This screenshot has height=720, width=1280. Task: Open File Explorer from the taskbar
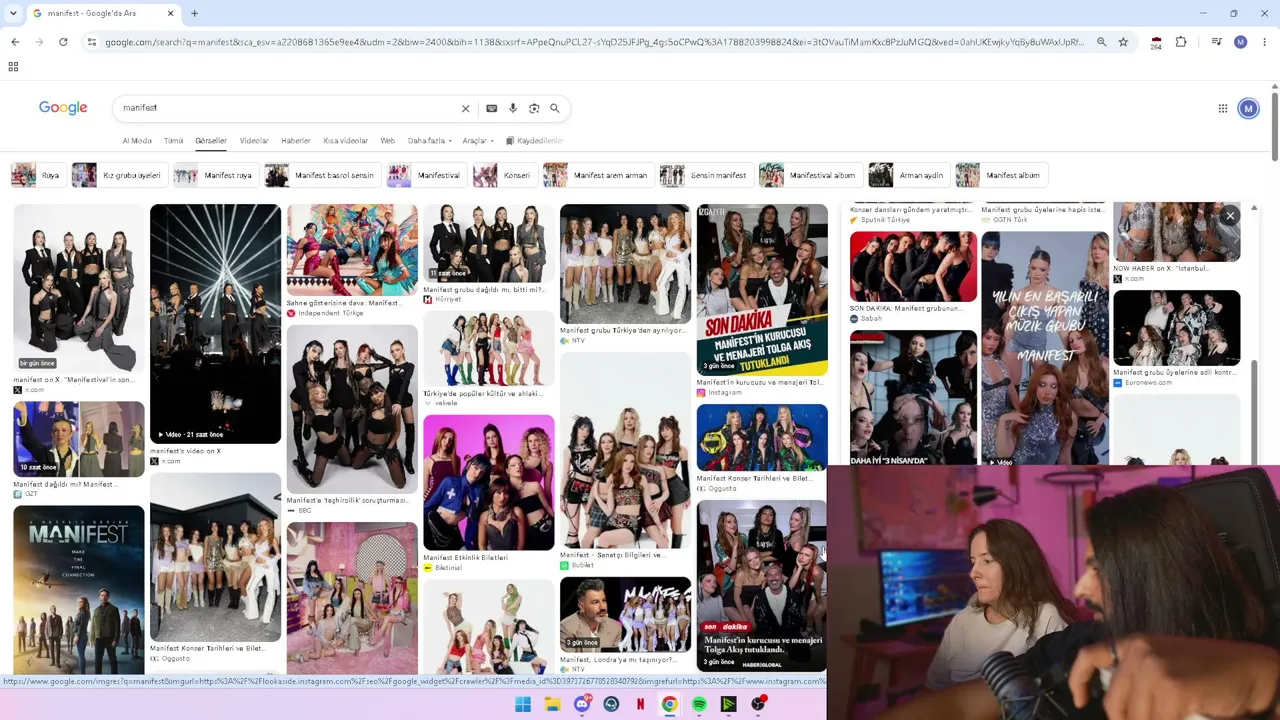[x=552, y=704]
